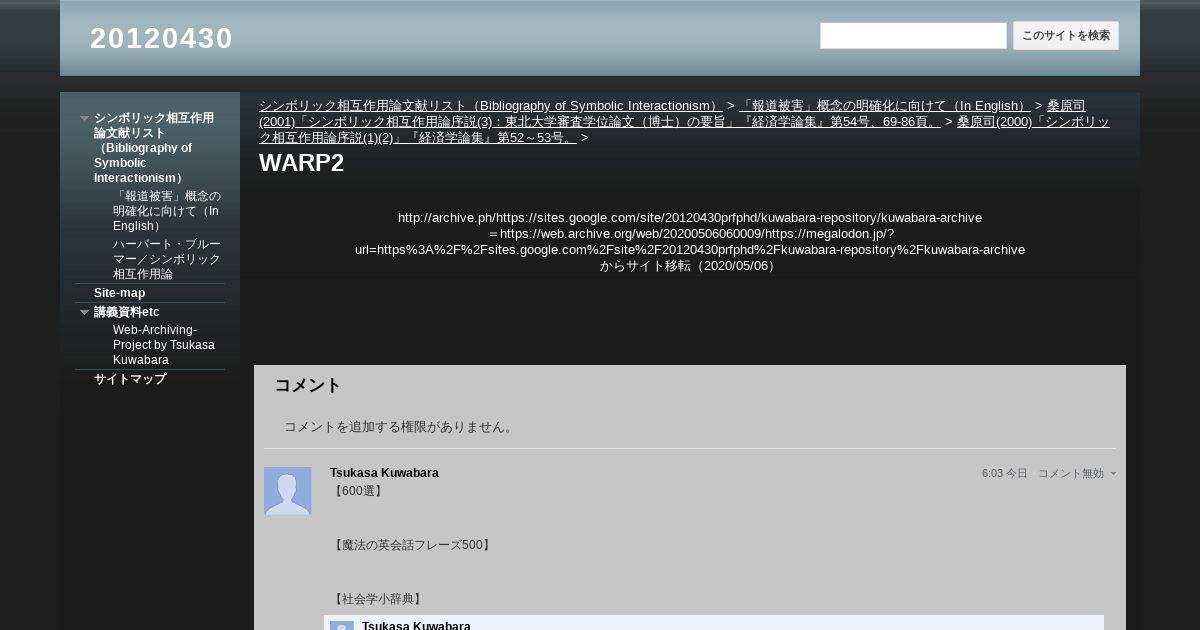This screenshot has height=630, width=1200.
Task: Open sidebar 「報道被害」概念の明確化に向けて (In English)
Action: pyautogui.click(x=167, y=211)
